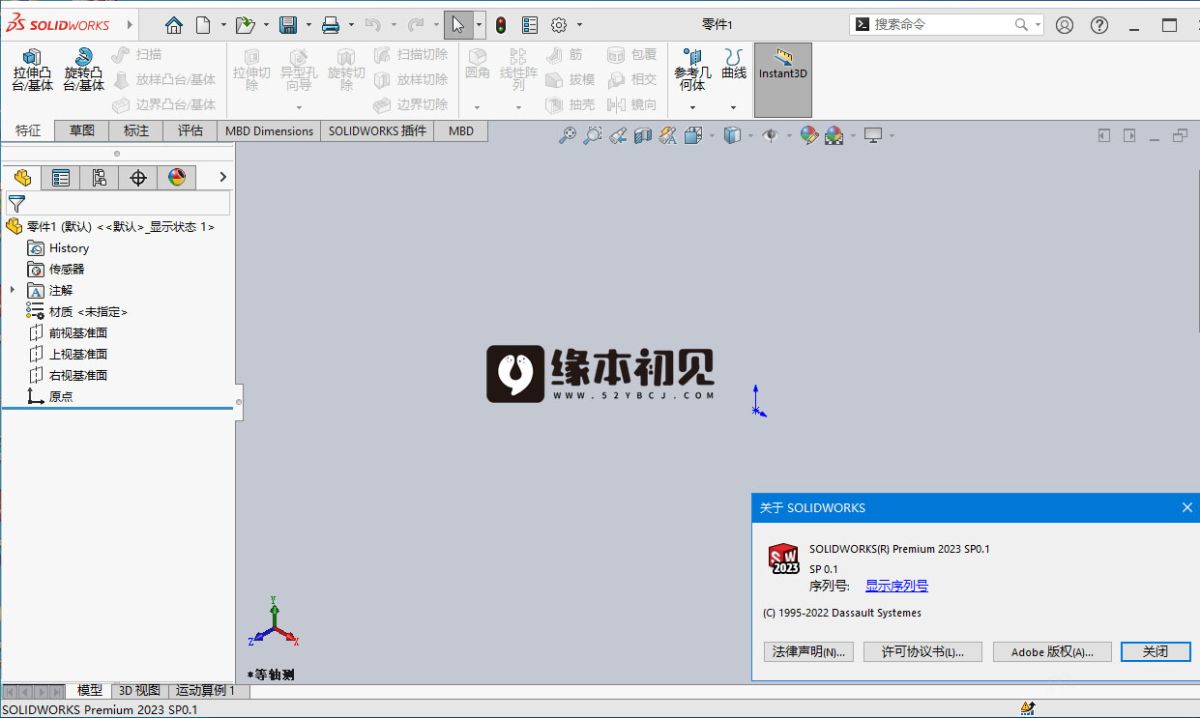Switch to the PropertyManager panel tab
The height and width of the screenshot is (718, 1200).
pos(61,178)
